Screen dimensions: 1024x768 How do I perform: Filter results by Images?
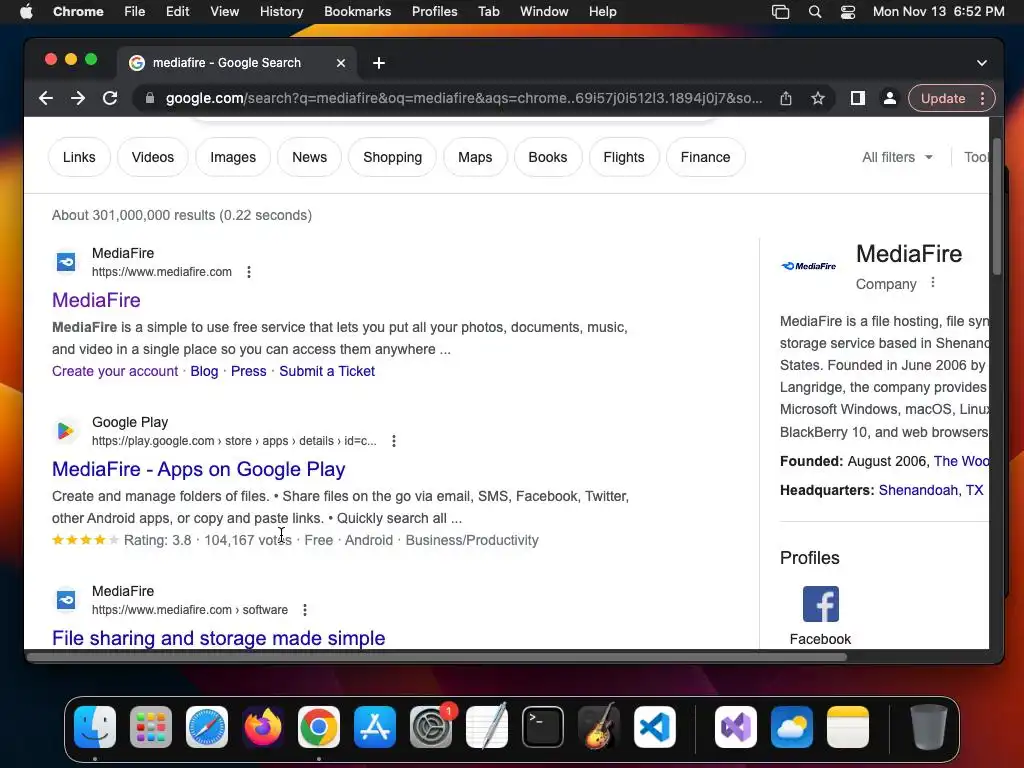pos(233,157)
